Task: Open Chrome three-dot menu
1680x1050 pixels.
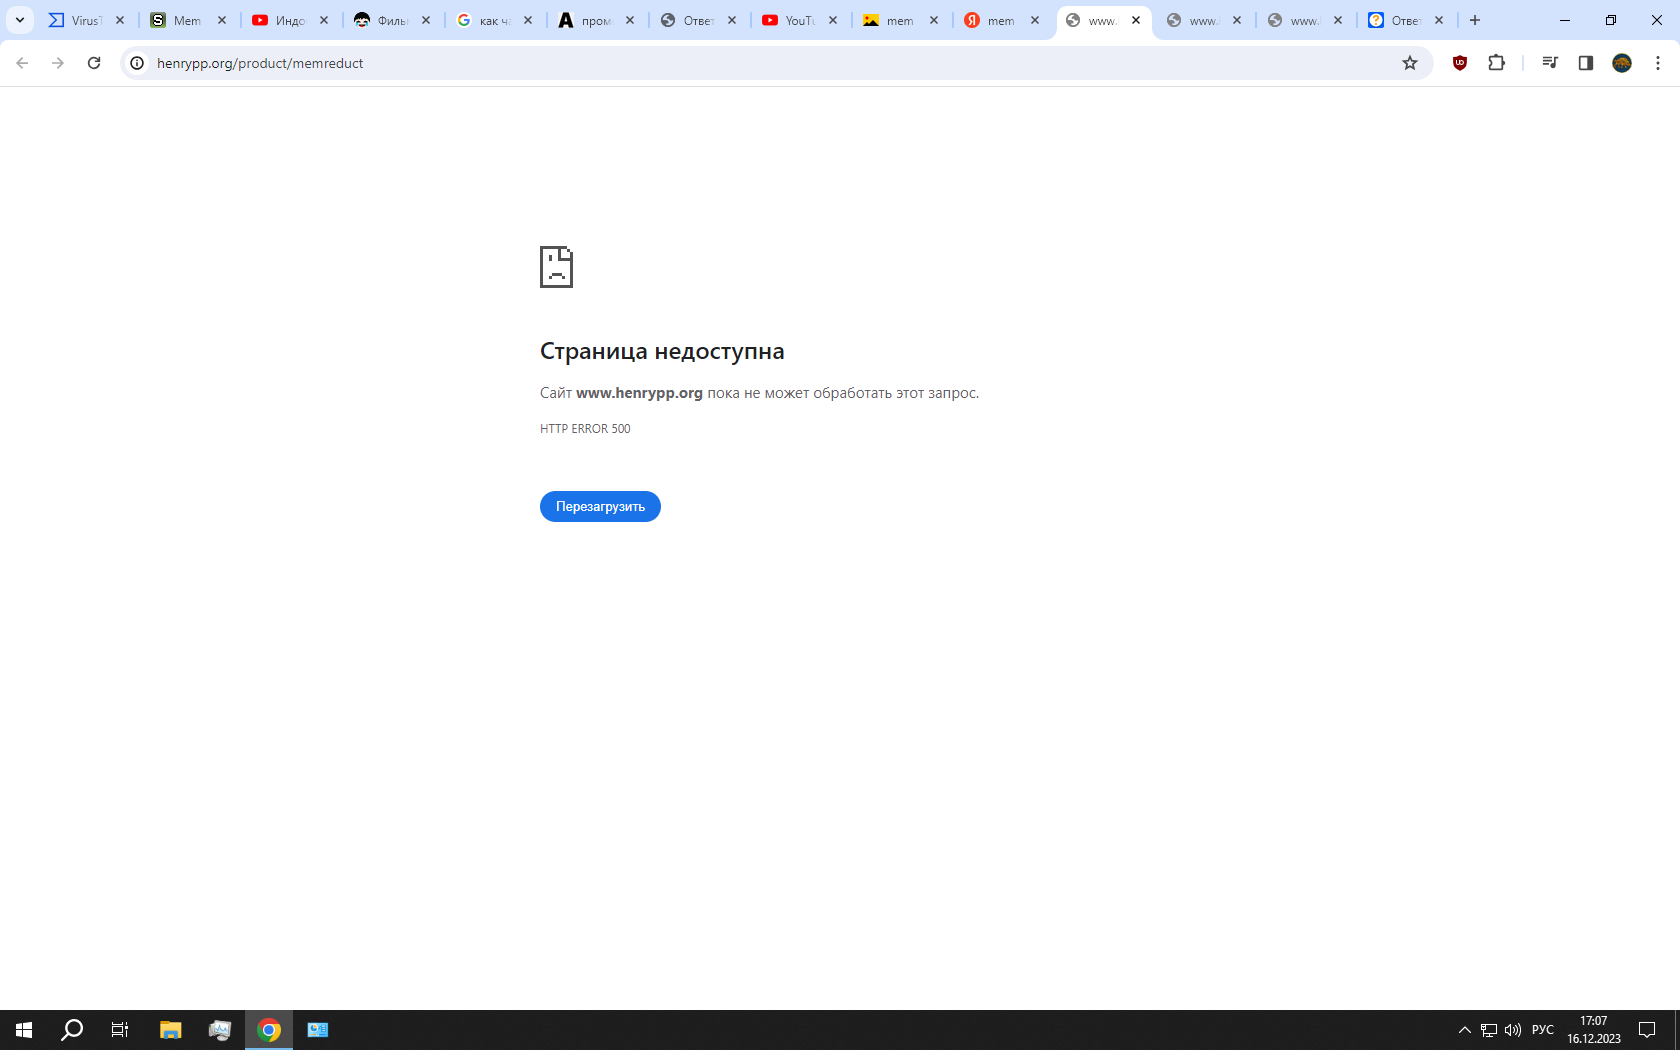Action: coord(1658,63)
